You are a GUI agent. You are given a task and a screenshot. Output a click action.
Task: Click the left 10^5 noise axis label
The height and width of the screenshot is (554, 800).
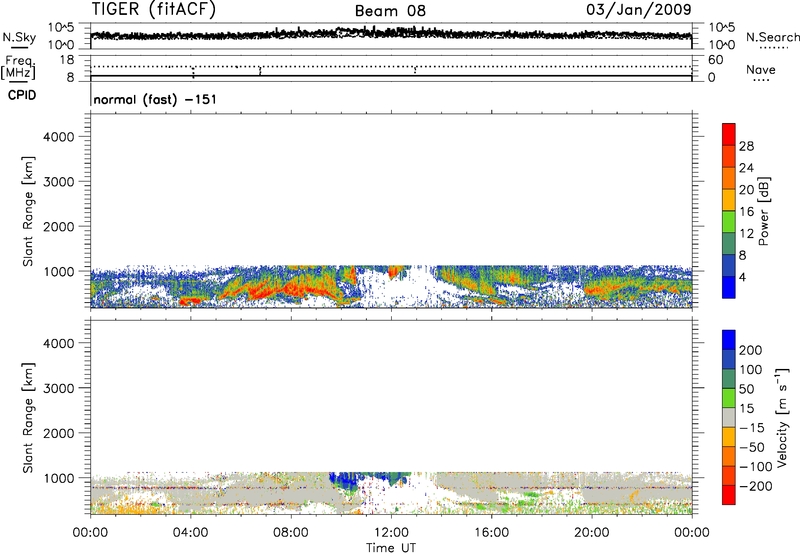coord(61,28)
